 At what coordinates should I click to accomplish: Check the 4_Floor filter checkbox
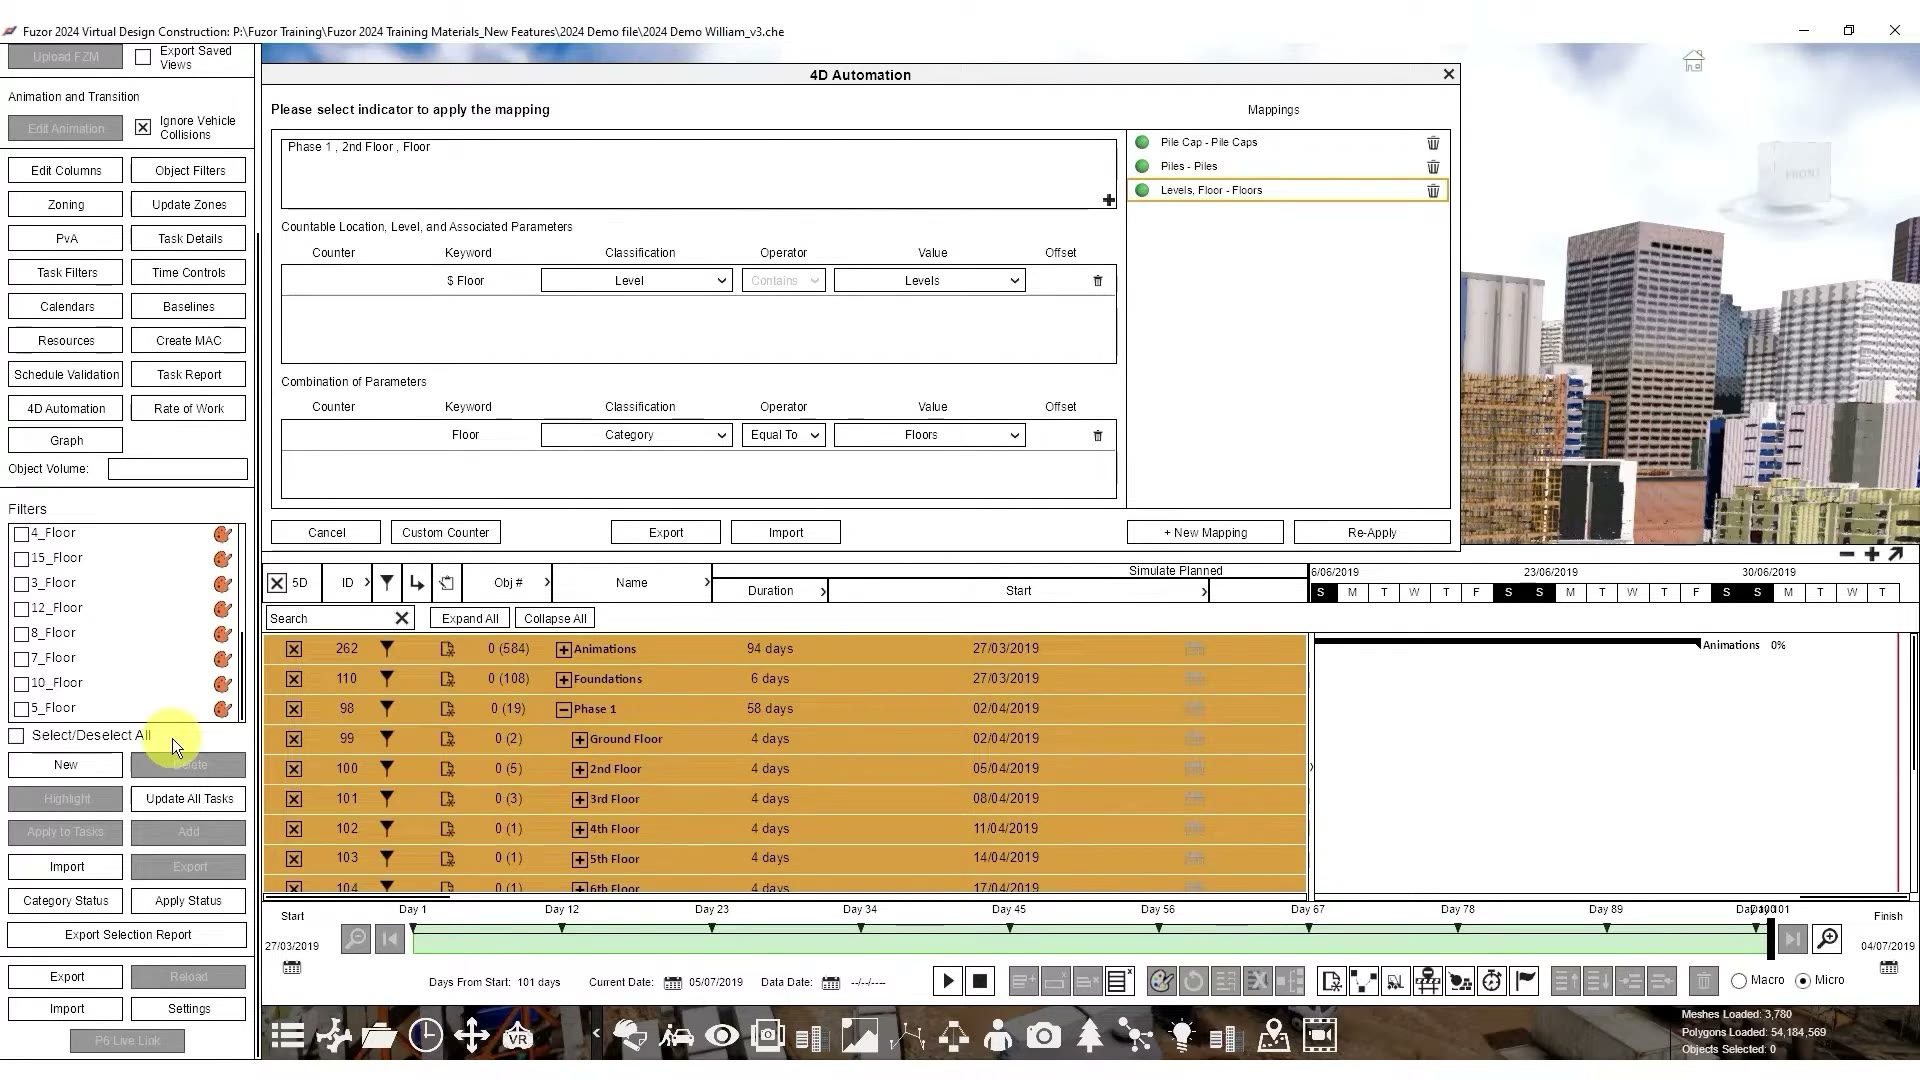pos(21,534)
